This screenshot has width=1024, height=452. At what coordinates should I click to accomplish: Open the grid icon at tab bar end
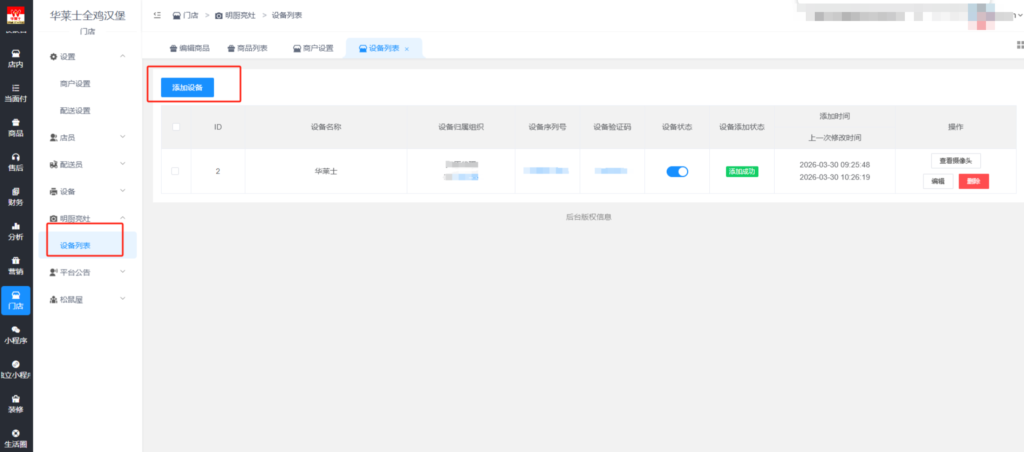1019,44
